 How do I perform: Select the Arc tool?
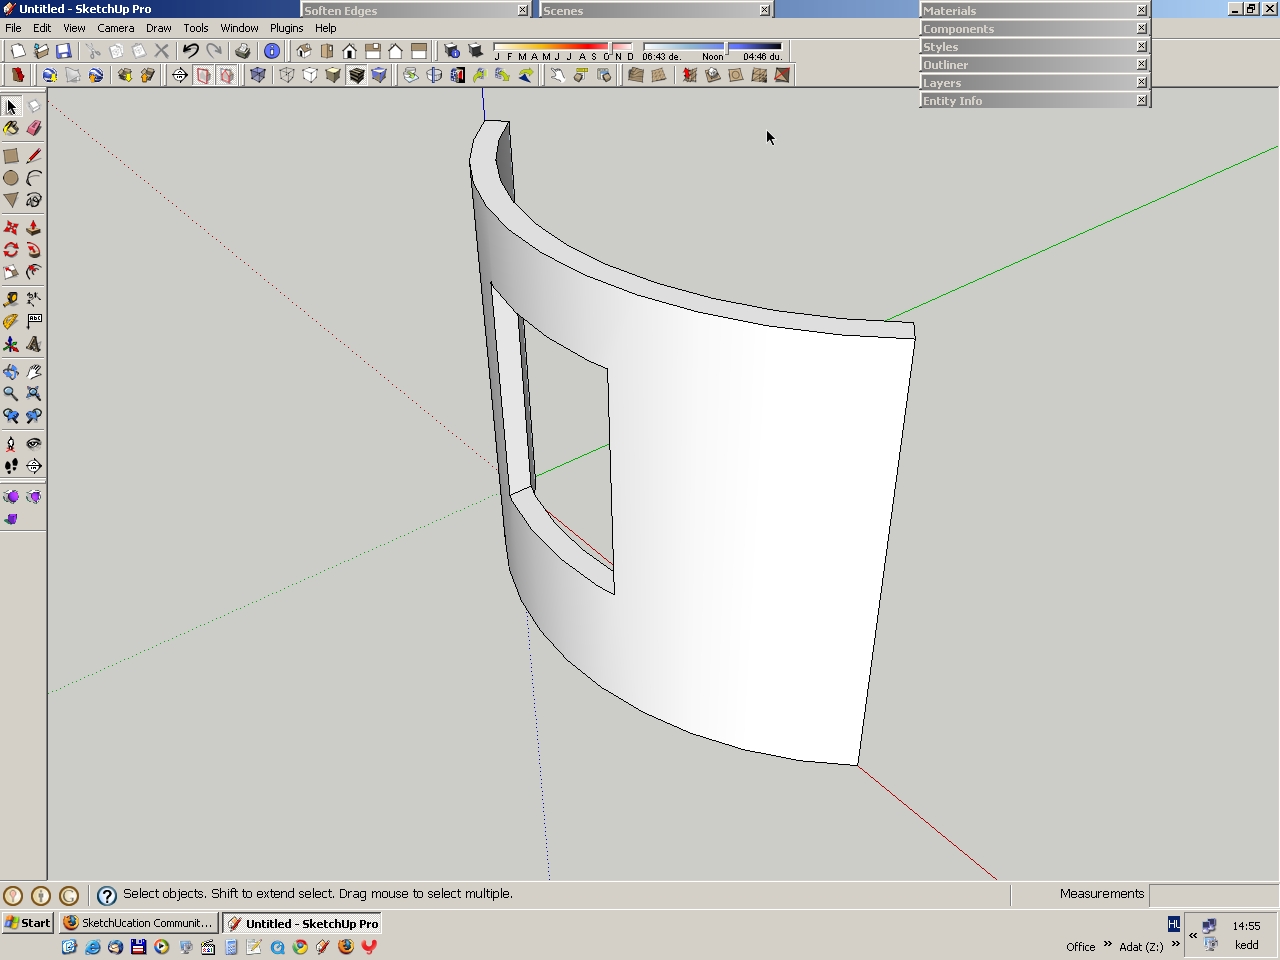pyautogui.click(x=34, y=178)
